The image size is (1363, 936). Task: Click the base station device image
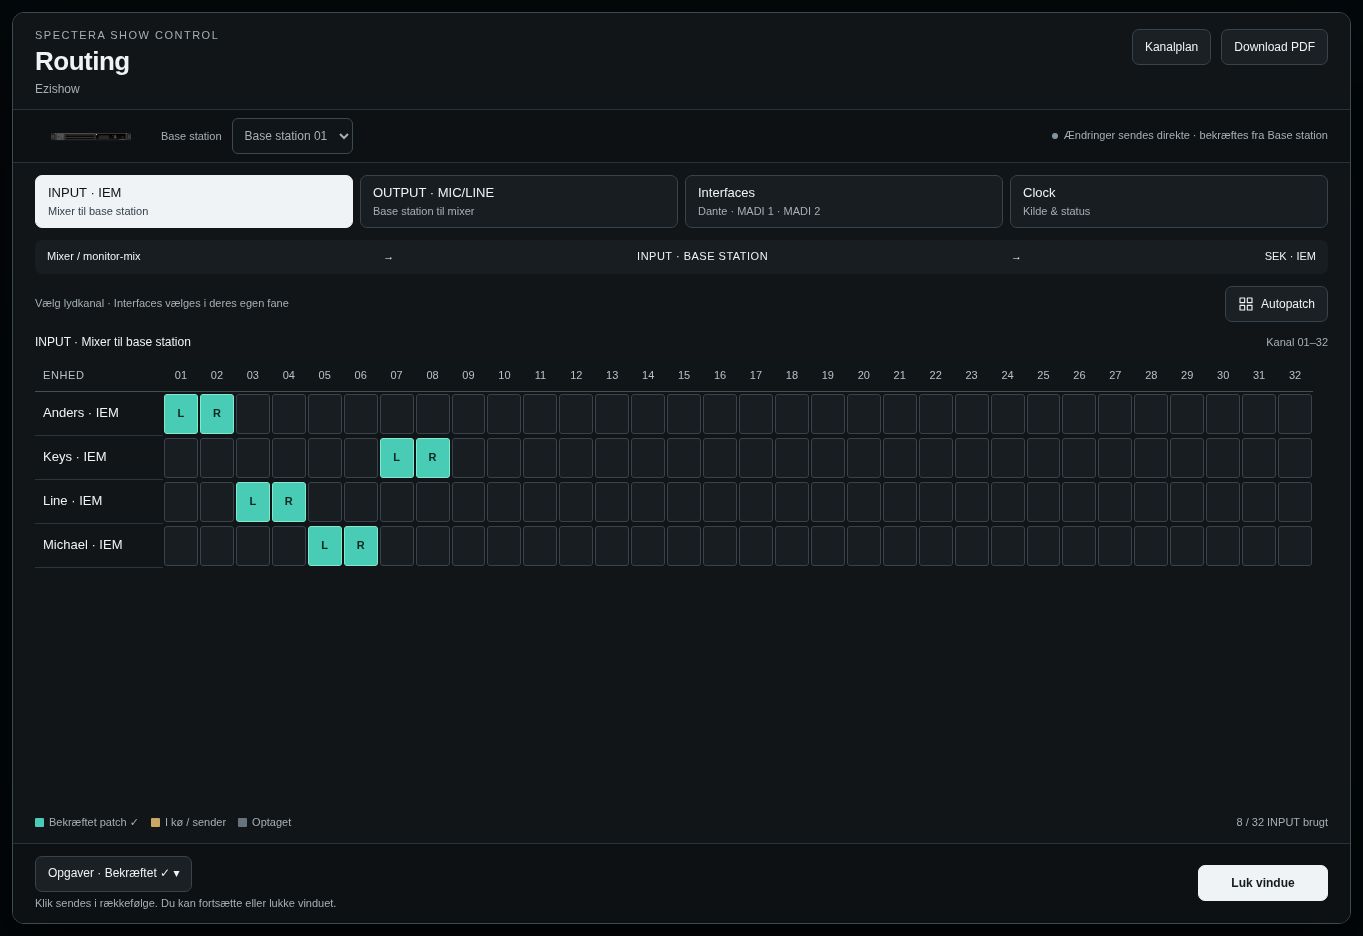point(91,136)
